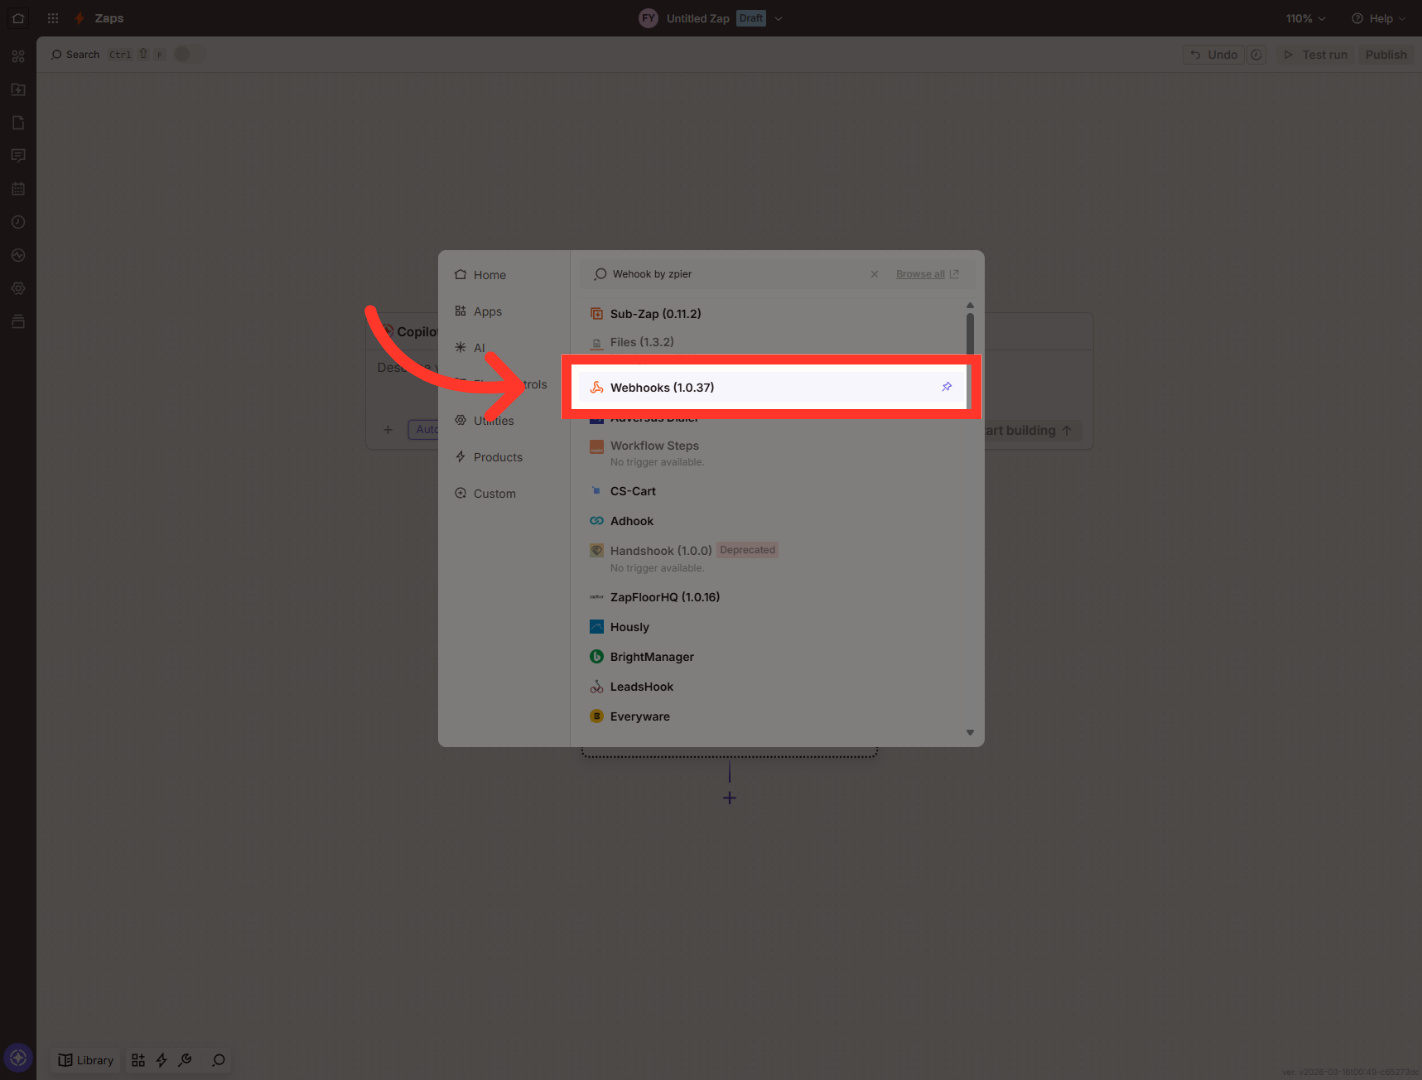This screenshot has width=1422, height=1080.
Task: Pick Files (1.3.2) in the list
Action: coord(642,342)
